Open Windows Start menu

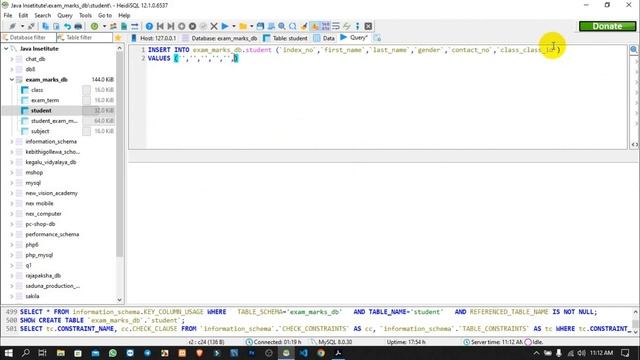pos(8,353)
